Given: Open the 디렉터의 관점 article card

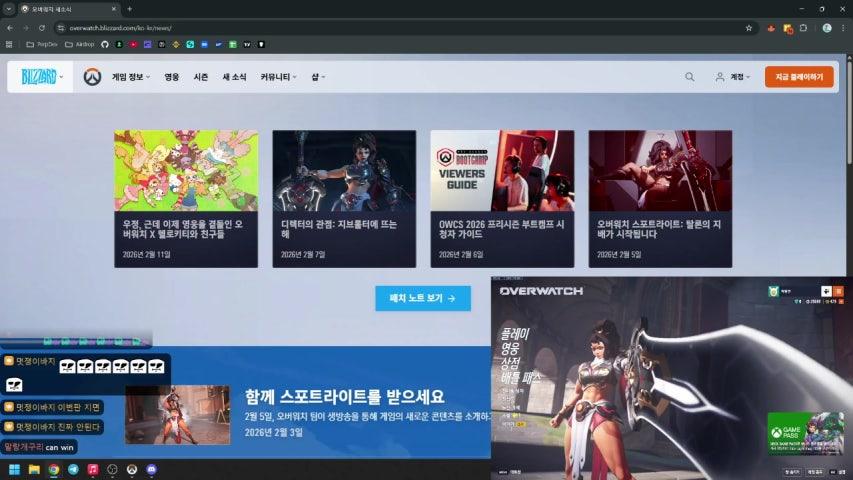Looking at the screenshot, I should coord(344,199).
